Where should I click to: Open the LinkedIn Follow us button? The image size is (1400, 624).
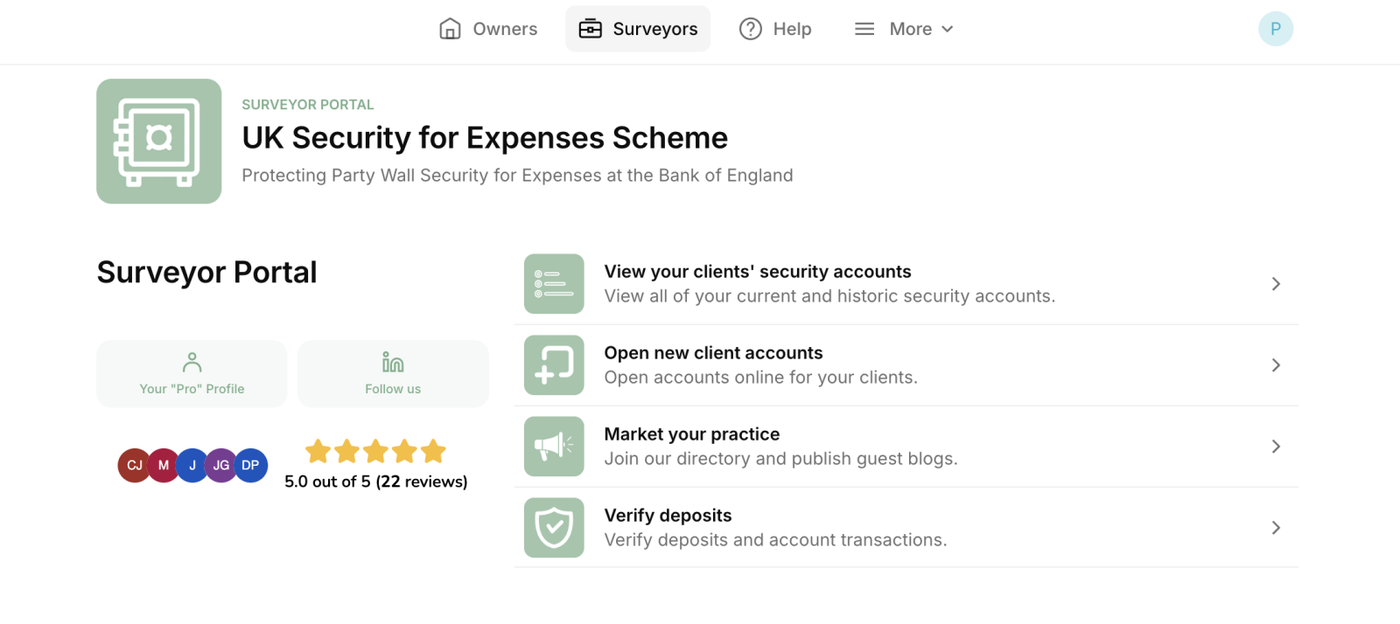(x=393, y=373)
